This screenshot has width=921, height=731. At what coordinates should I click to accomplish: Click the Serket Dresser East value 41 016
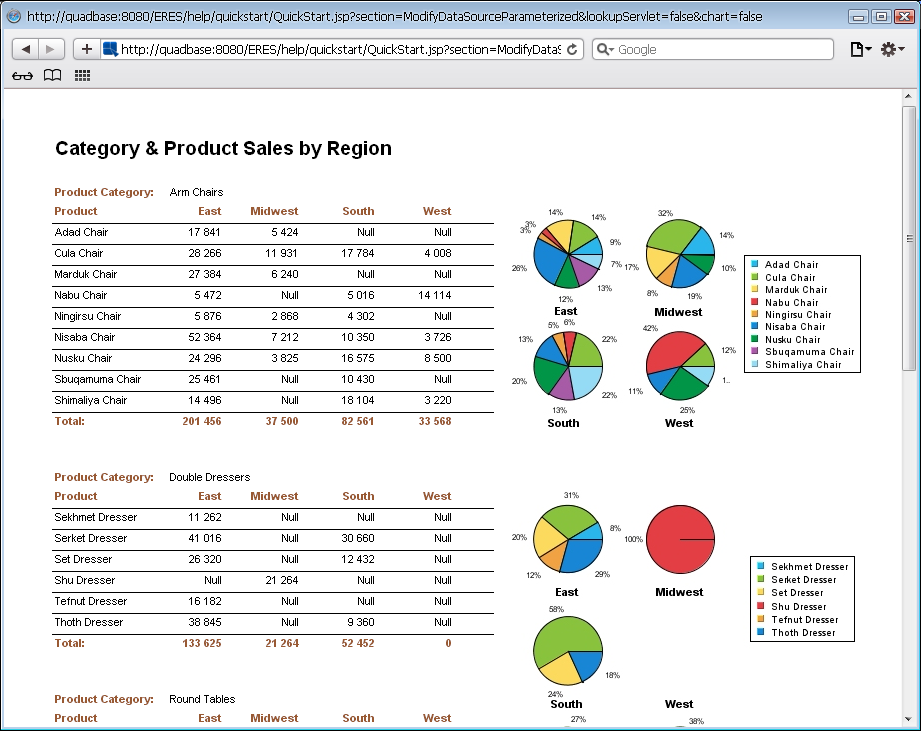tap(204, 538)
